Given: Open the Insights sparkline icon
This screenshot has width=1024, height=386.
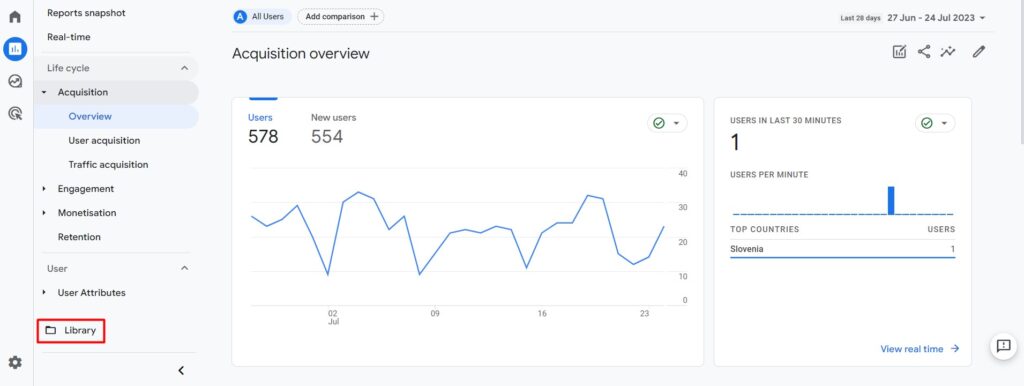Looking at the screenshot, I should click(x=948, y=52).
